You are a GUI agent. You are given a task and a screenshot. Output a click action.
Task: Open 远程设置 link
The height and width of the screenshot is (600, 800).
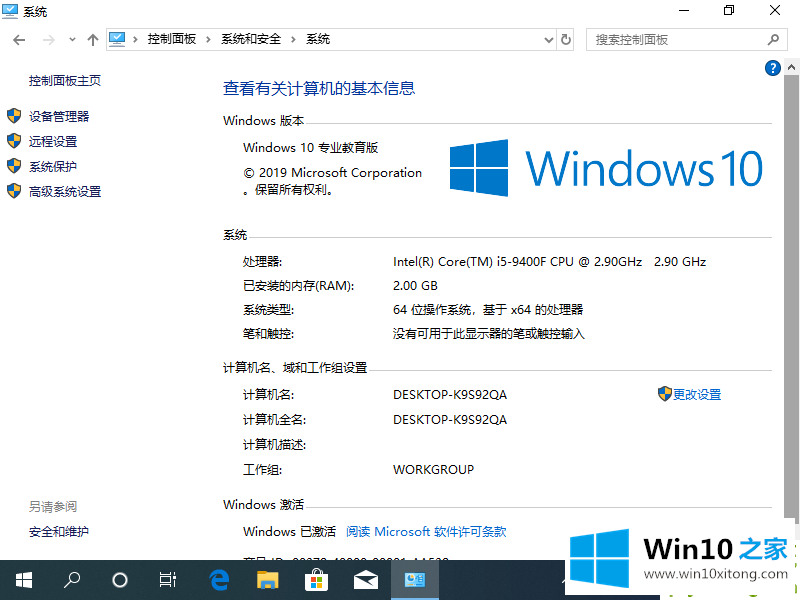click(53, 141)
